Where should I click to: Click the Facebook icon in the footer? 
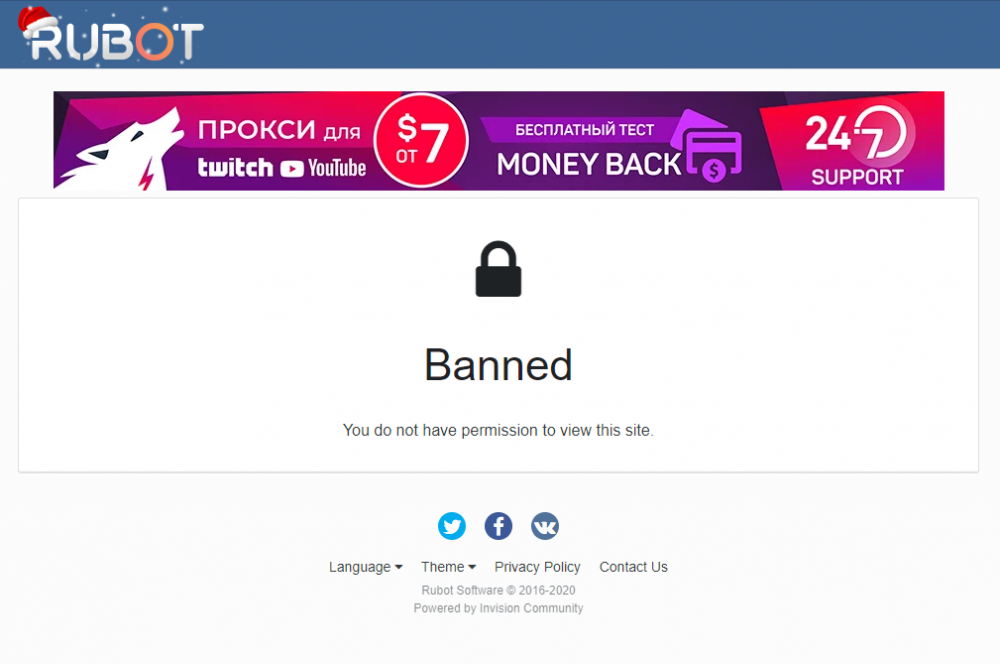click(x=498, y=526)
